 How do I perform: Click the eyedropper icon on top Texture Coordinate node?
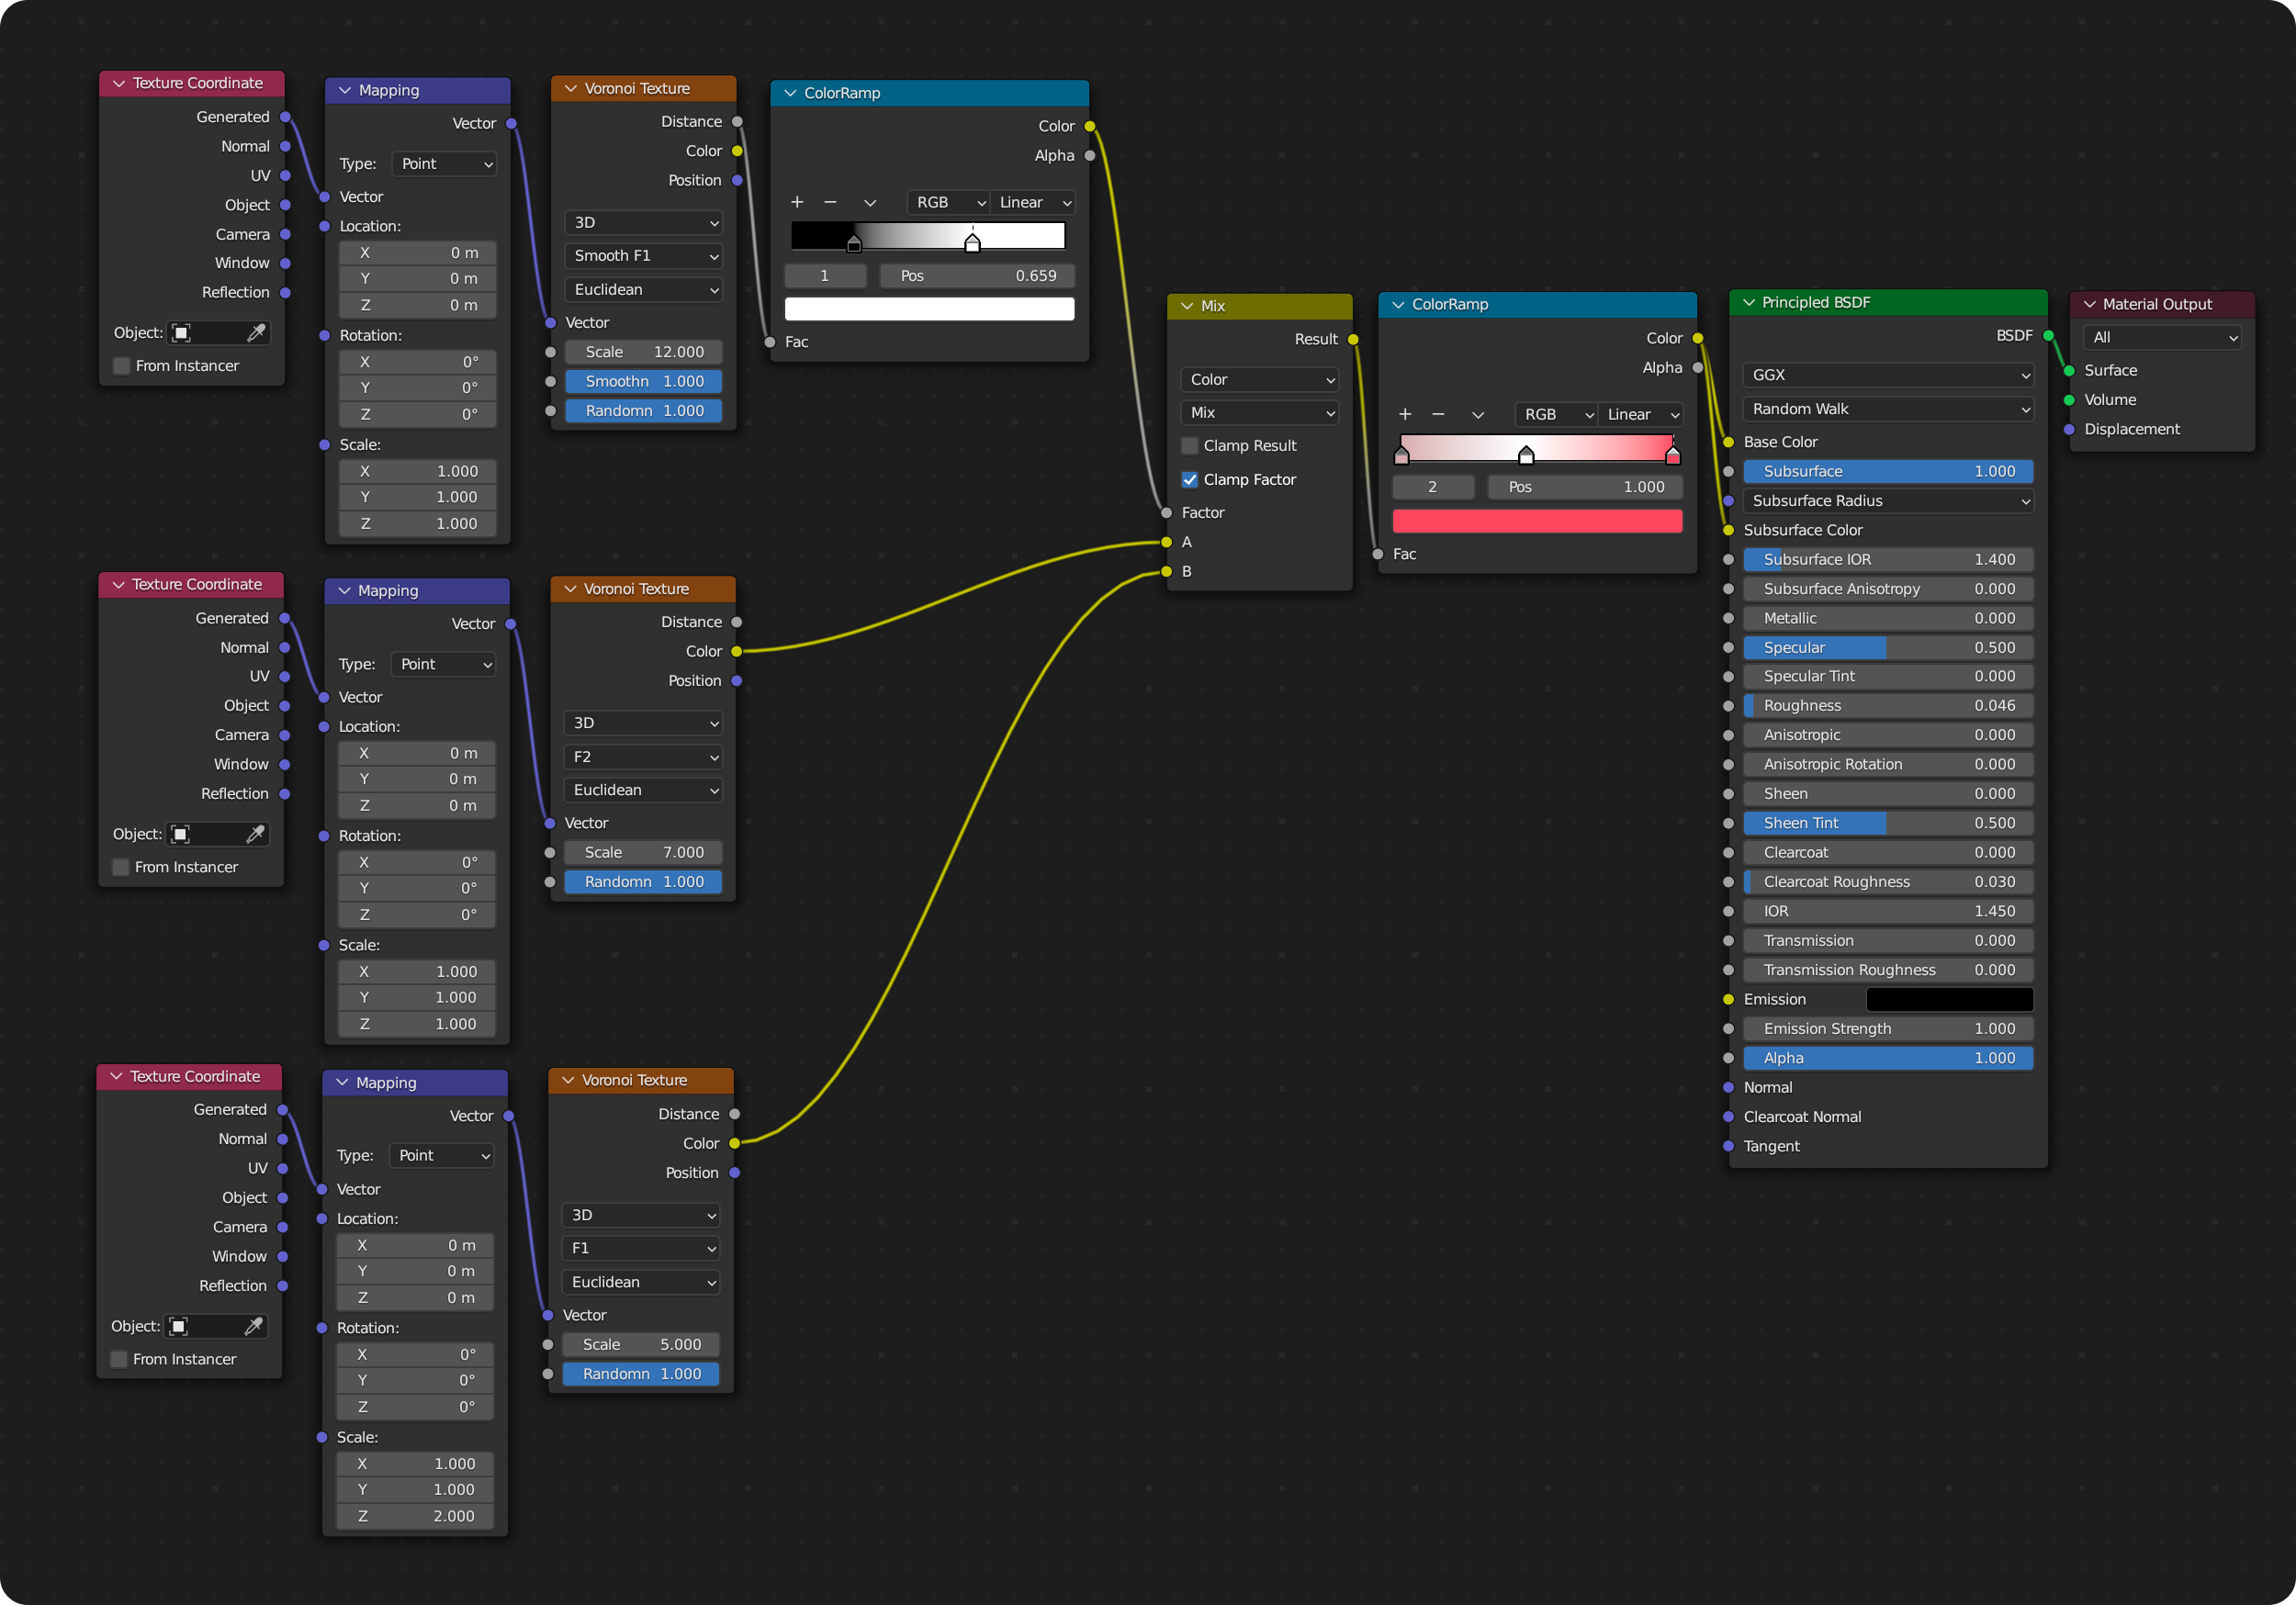pyautogui.click(x=258, y=333)
